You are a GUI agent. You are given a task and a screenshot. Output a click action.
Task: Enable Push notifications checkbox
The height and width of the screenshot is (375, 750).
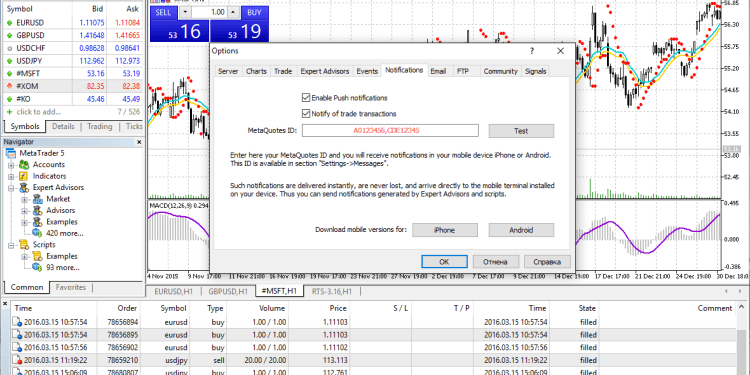tap(306, 98)
